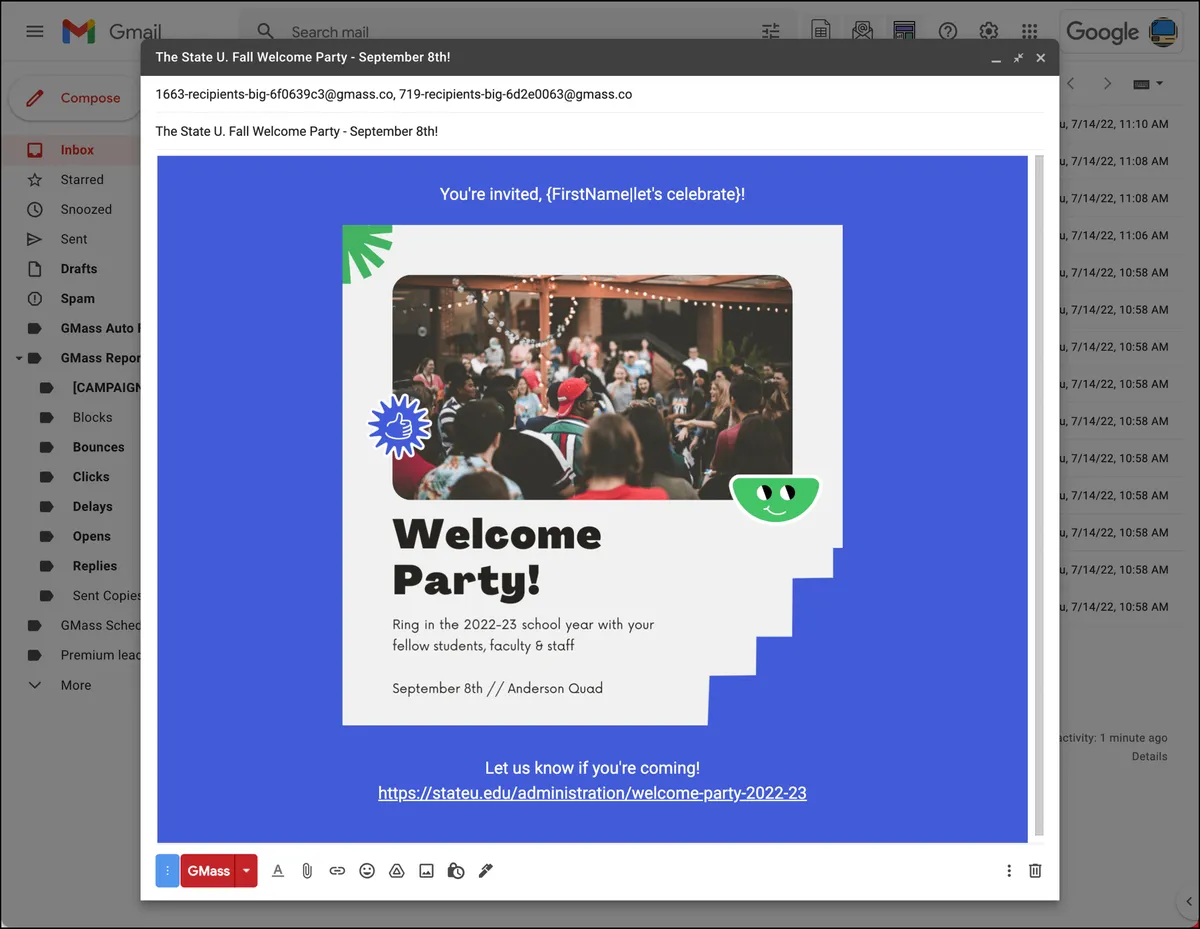Open the Google apps grid
Image resolution: width=1200 pixels, height=929 pixels.
[x=1030, y=31]
